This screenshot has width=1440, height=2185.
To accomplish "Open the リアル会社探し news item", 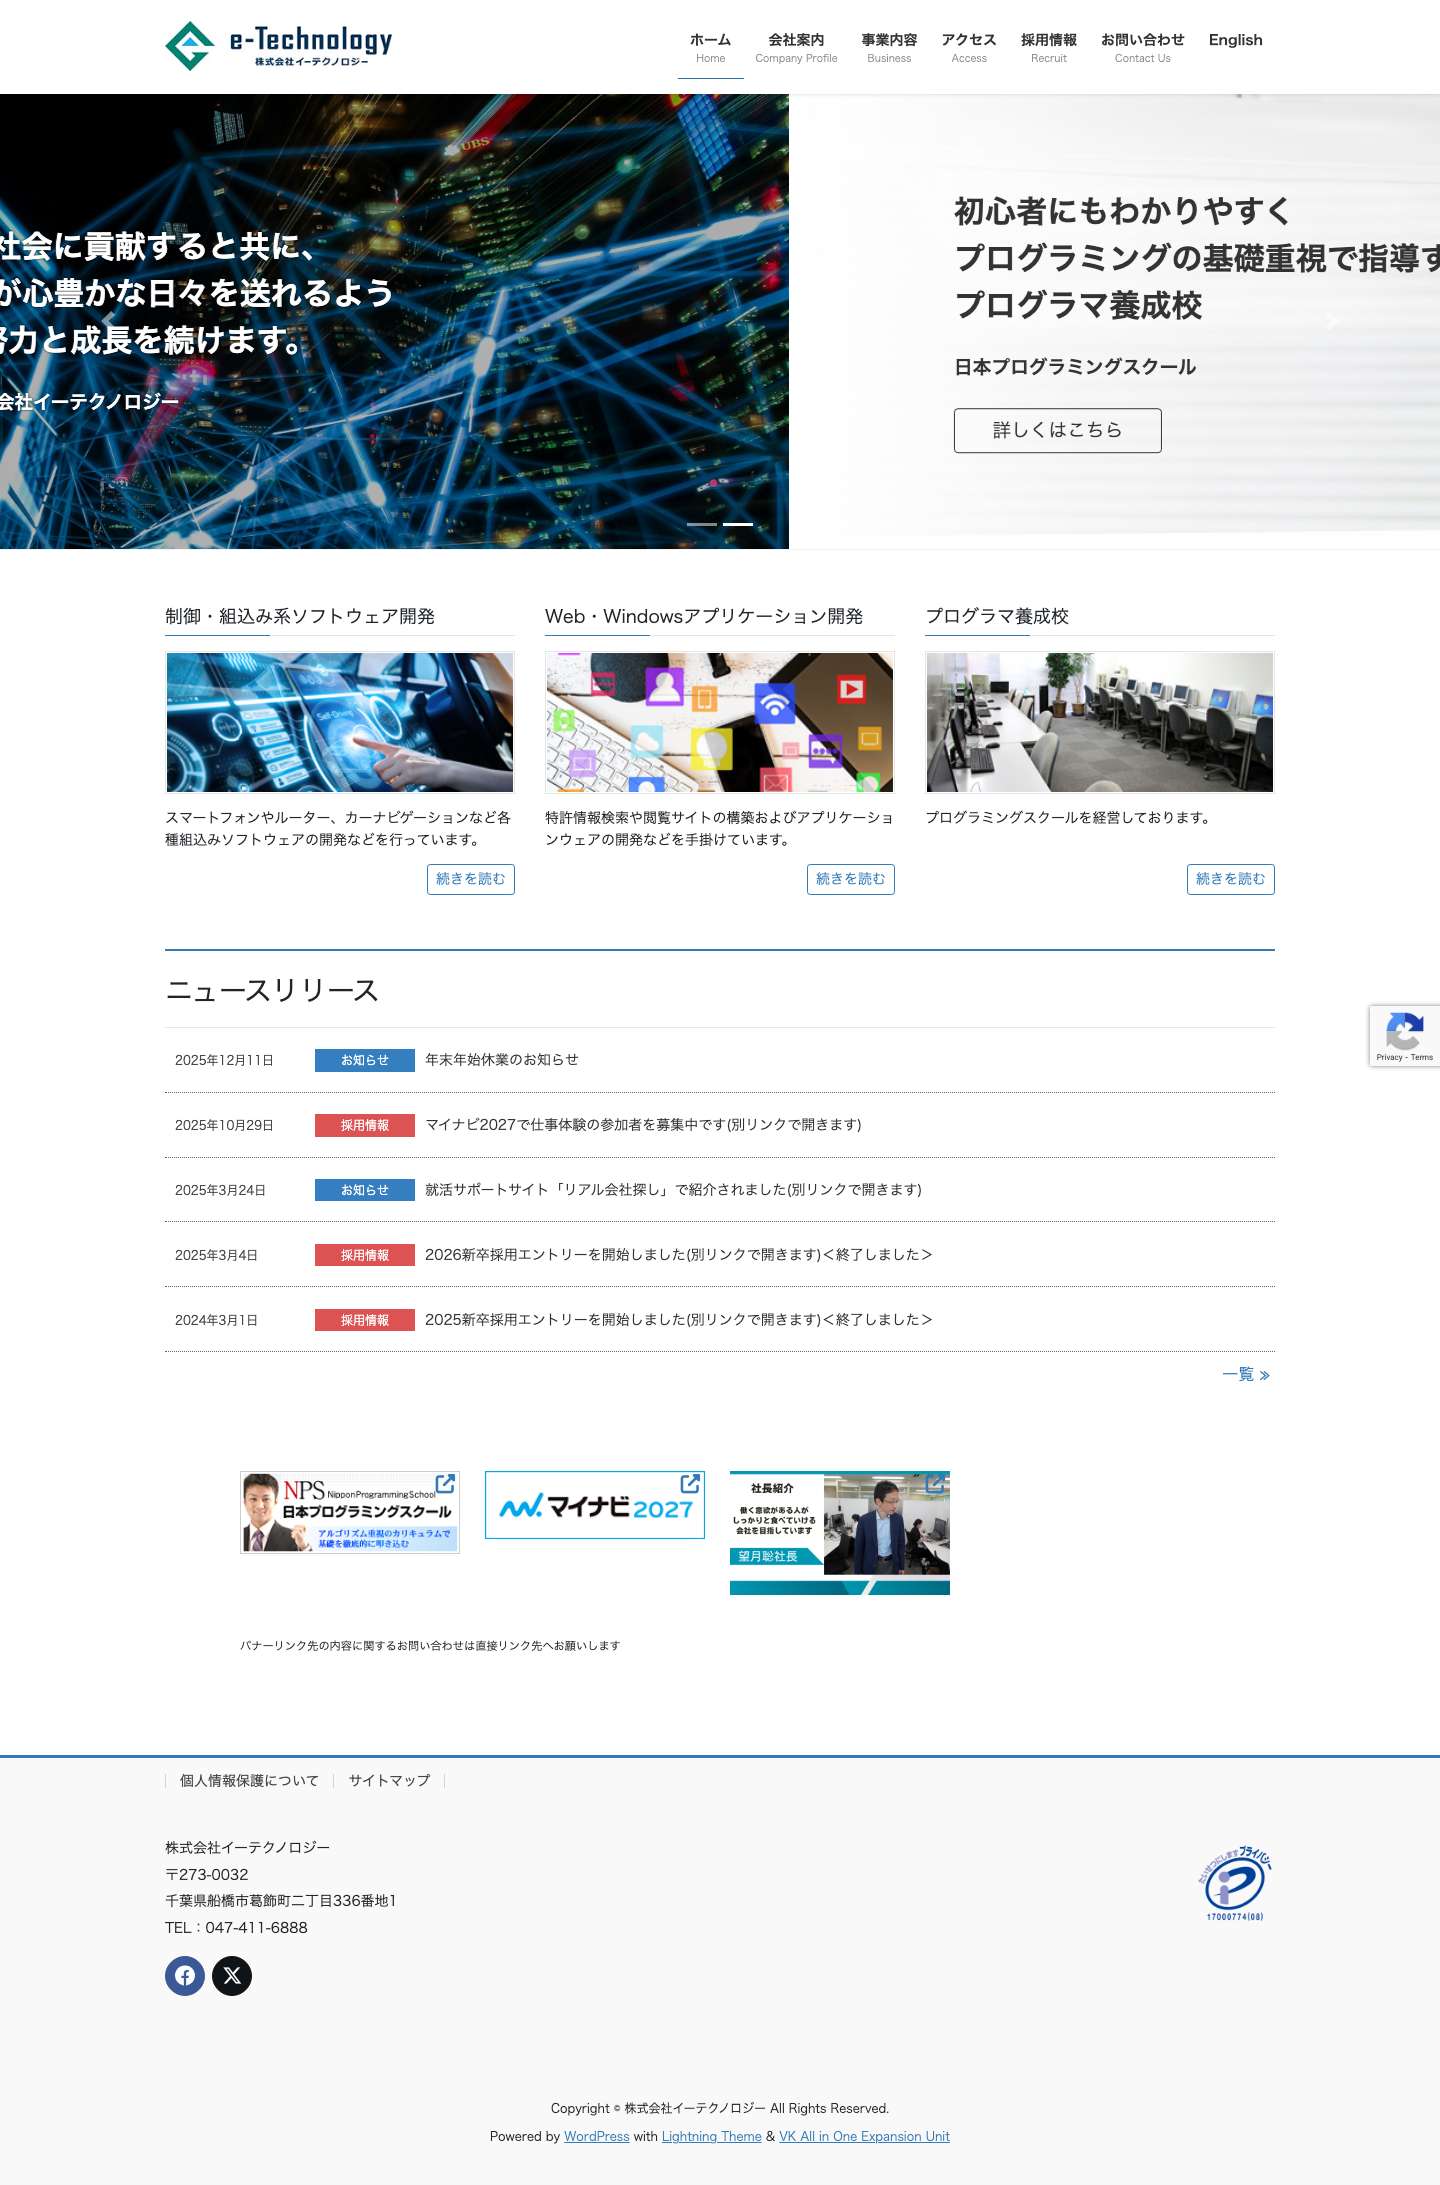I will 673,1190.
